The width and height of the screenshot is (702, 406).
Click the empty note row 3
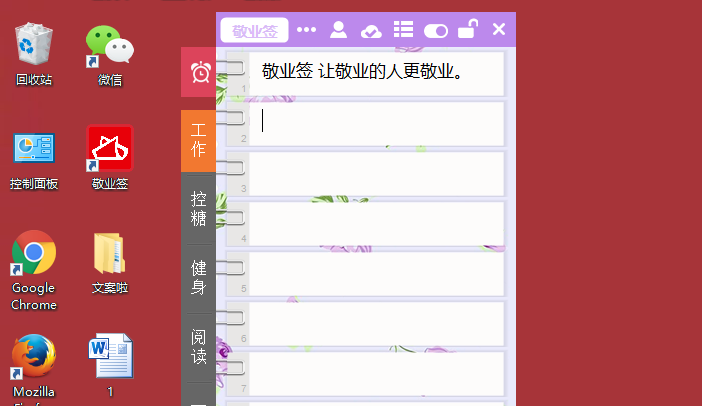(x=377, y=174)
